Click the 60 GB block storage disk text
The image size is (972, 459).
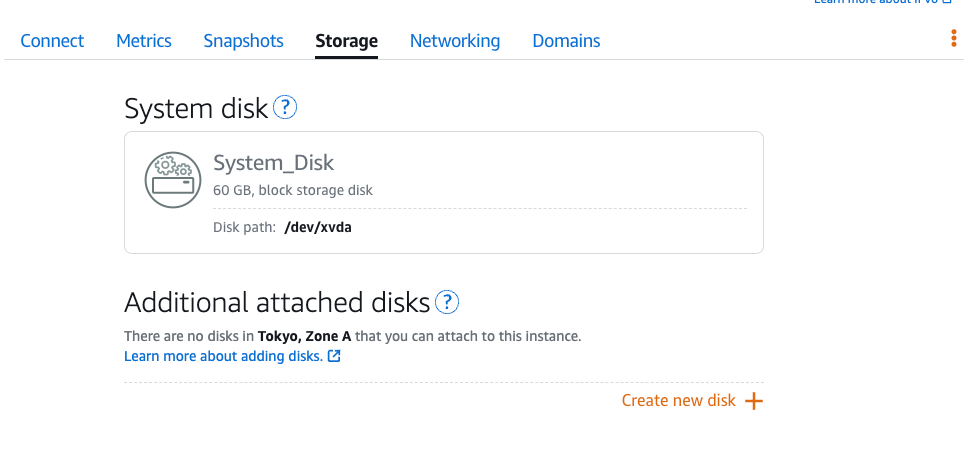click(293, 190)
